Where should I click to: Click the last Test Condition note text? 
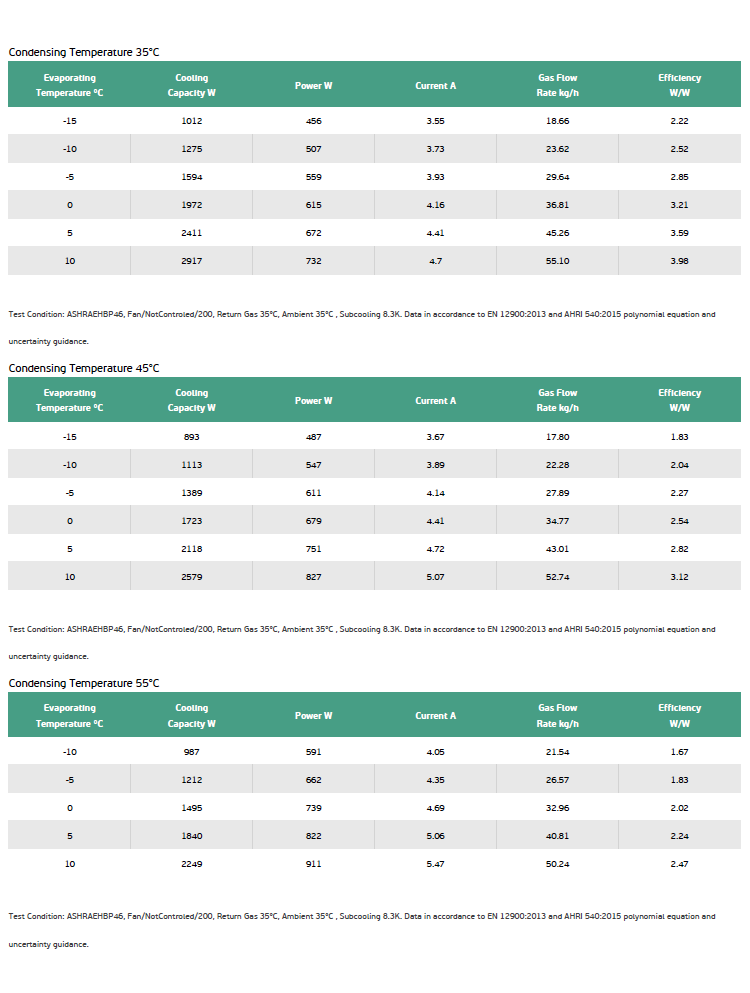coord(362,930)
